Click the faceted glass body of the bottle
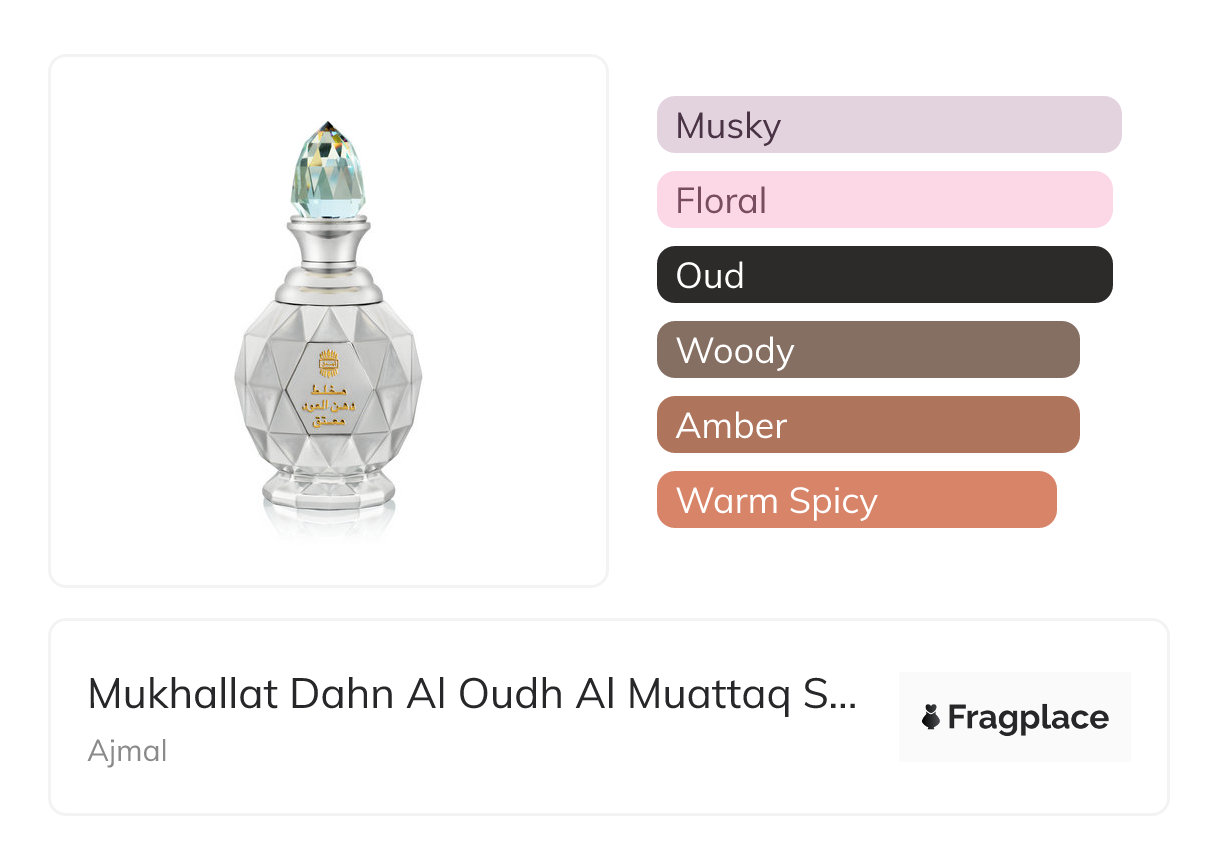 270,390
